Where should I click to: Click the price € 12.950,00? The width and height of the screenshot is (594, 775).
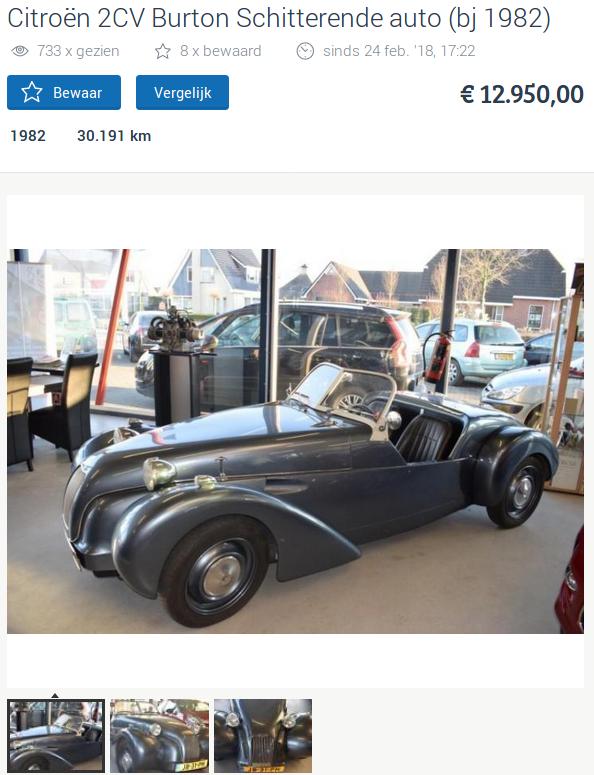pyautogui.click(x=522, y=94)
